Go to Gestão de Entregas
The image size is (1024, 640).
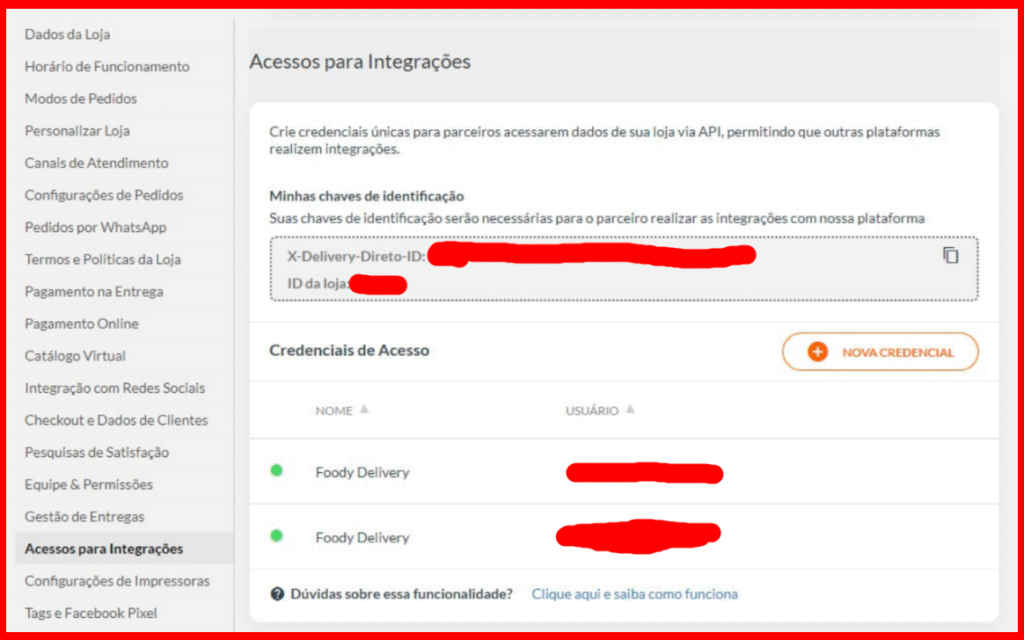pos(84,516)
